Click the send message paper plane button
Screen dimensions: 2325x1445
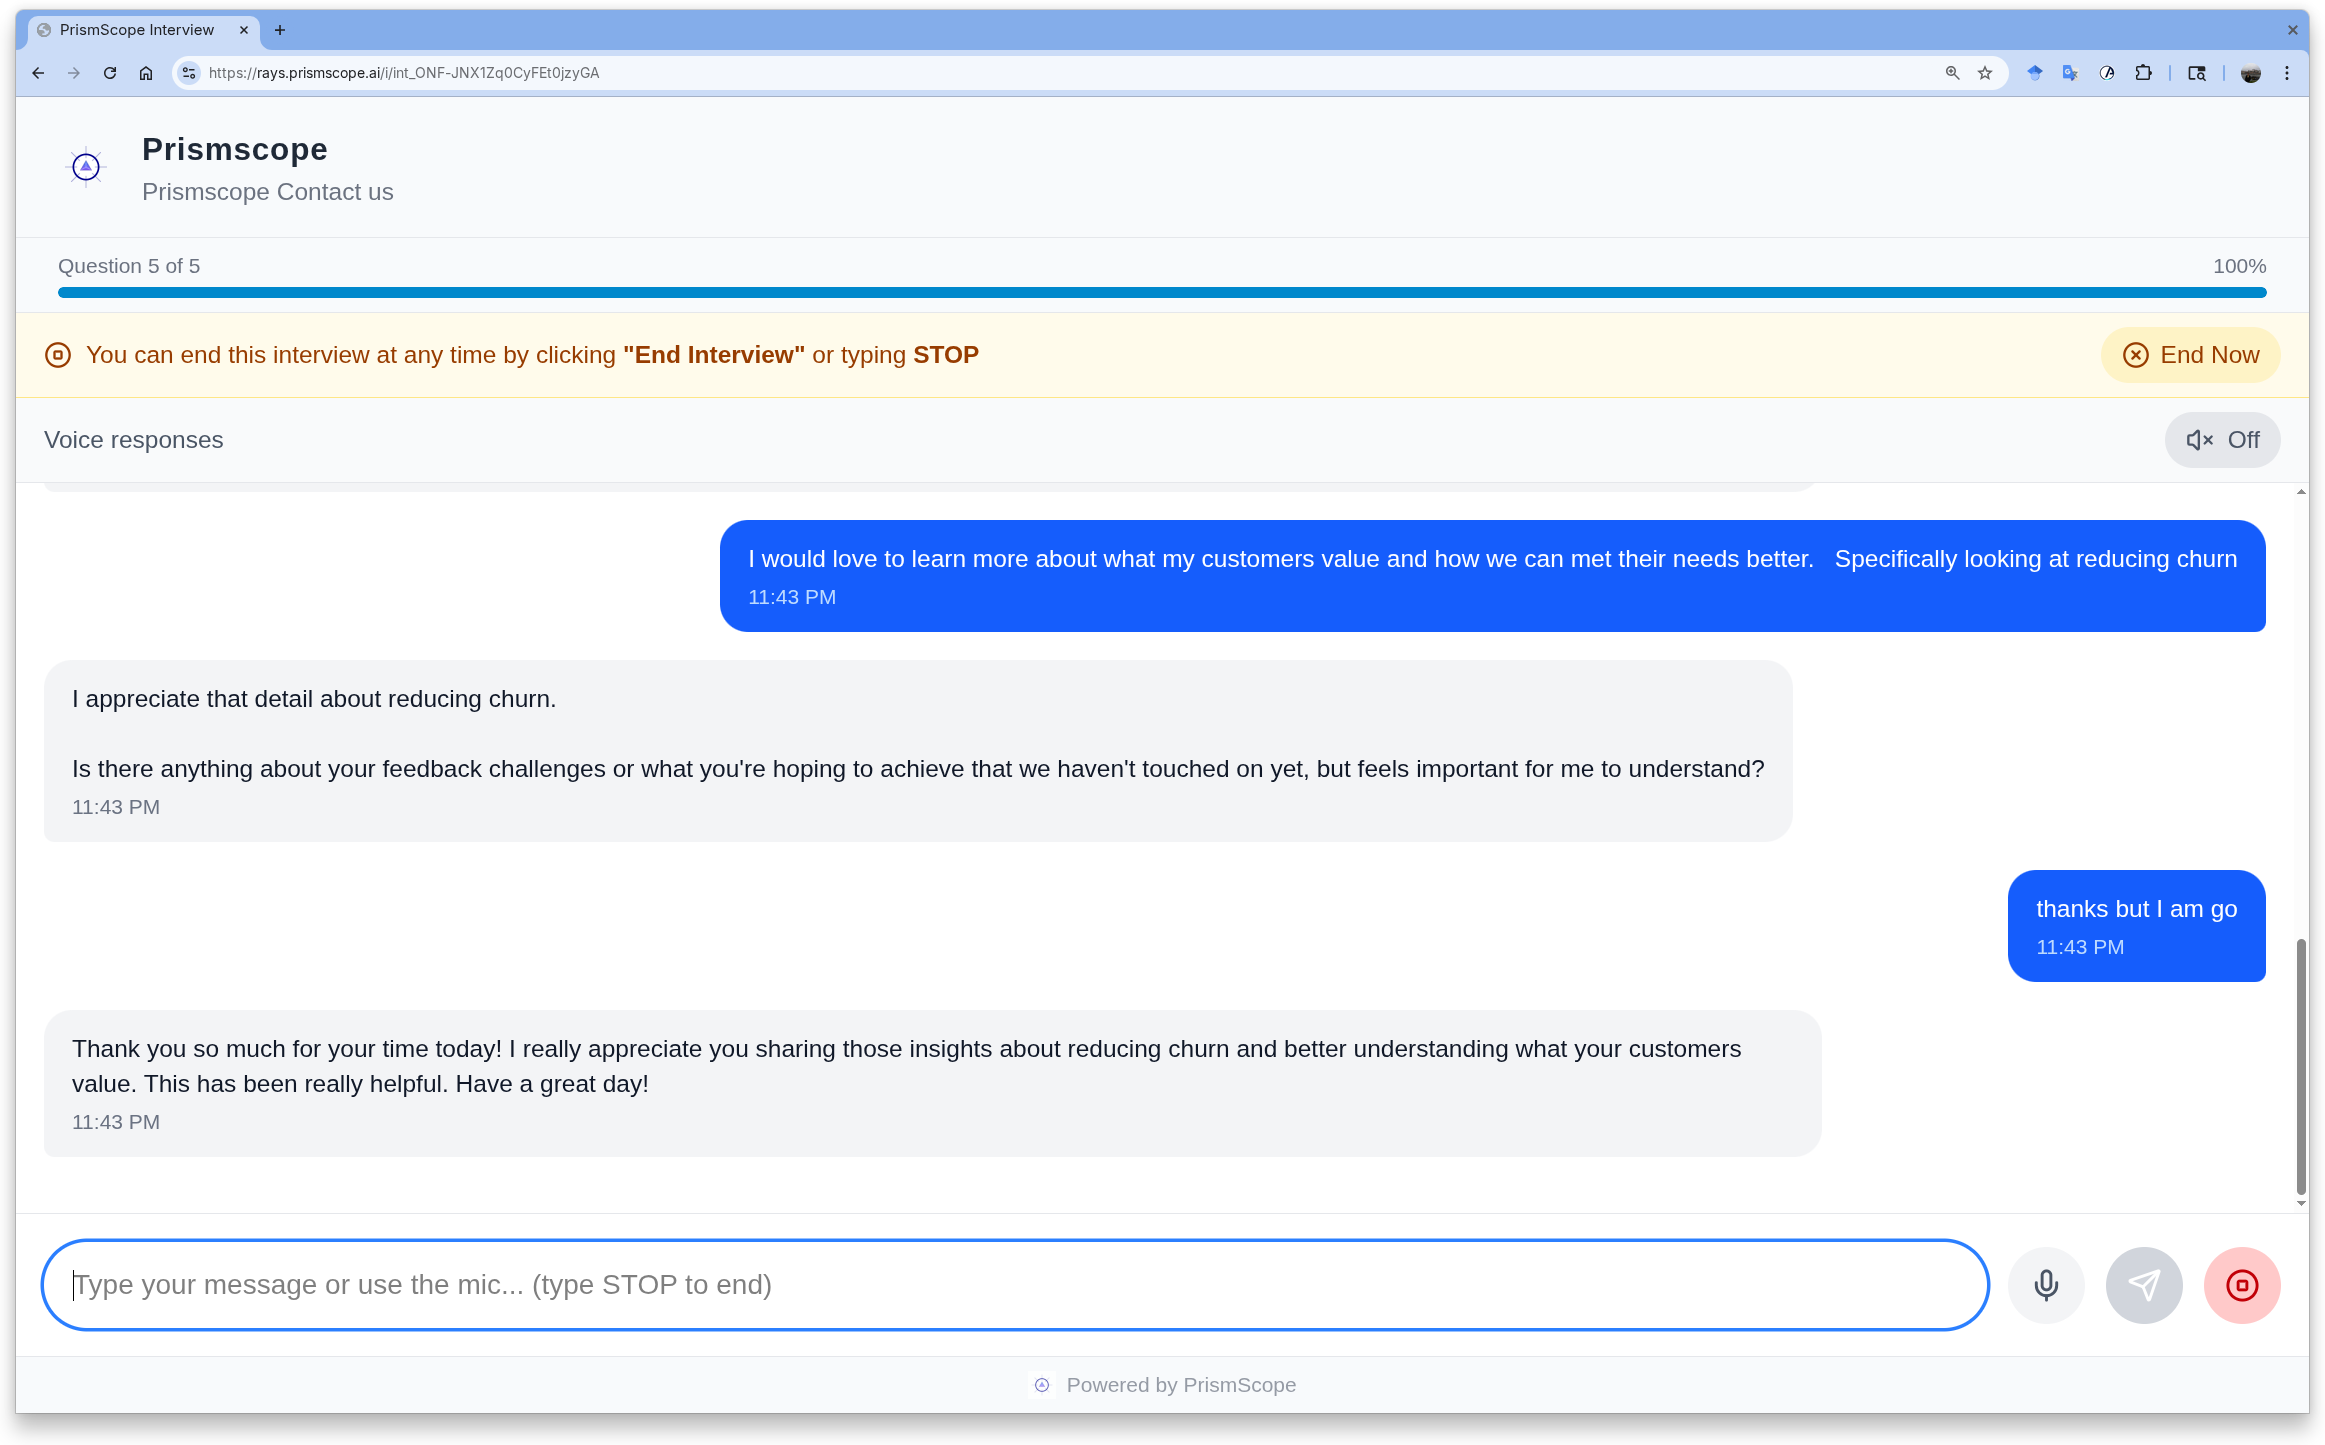[2144, 1285]
